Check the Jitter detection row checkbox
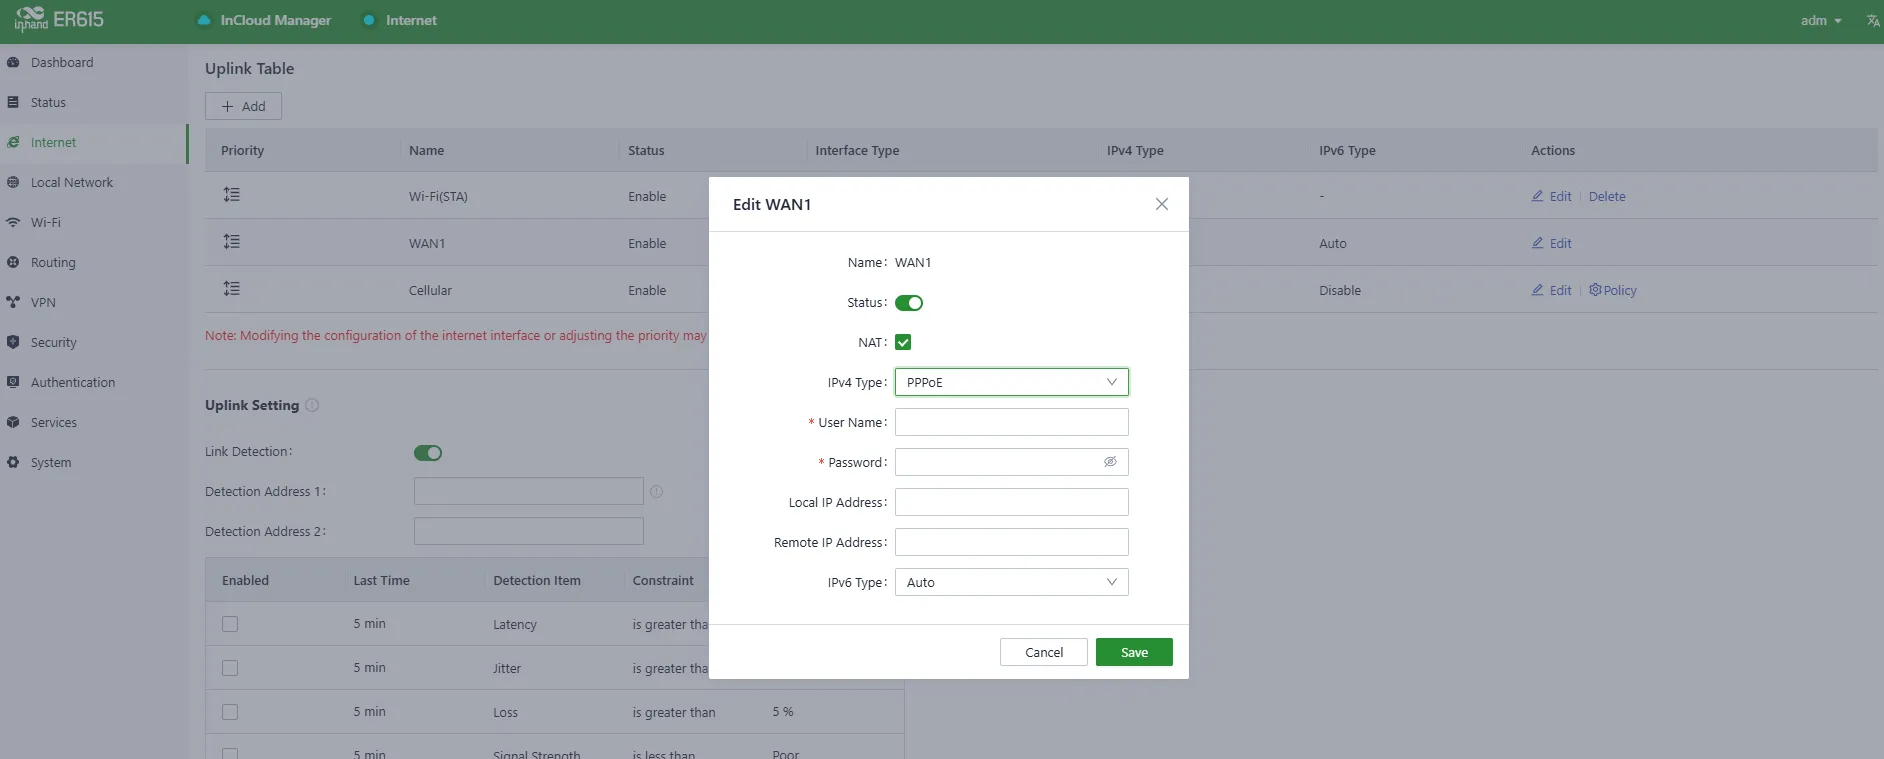1884x759 pixels. pyautogui.click(x=230, y=668)
